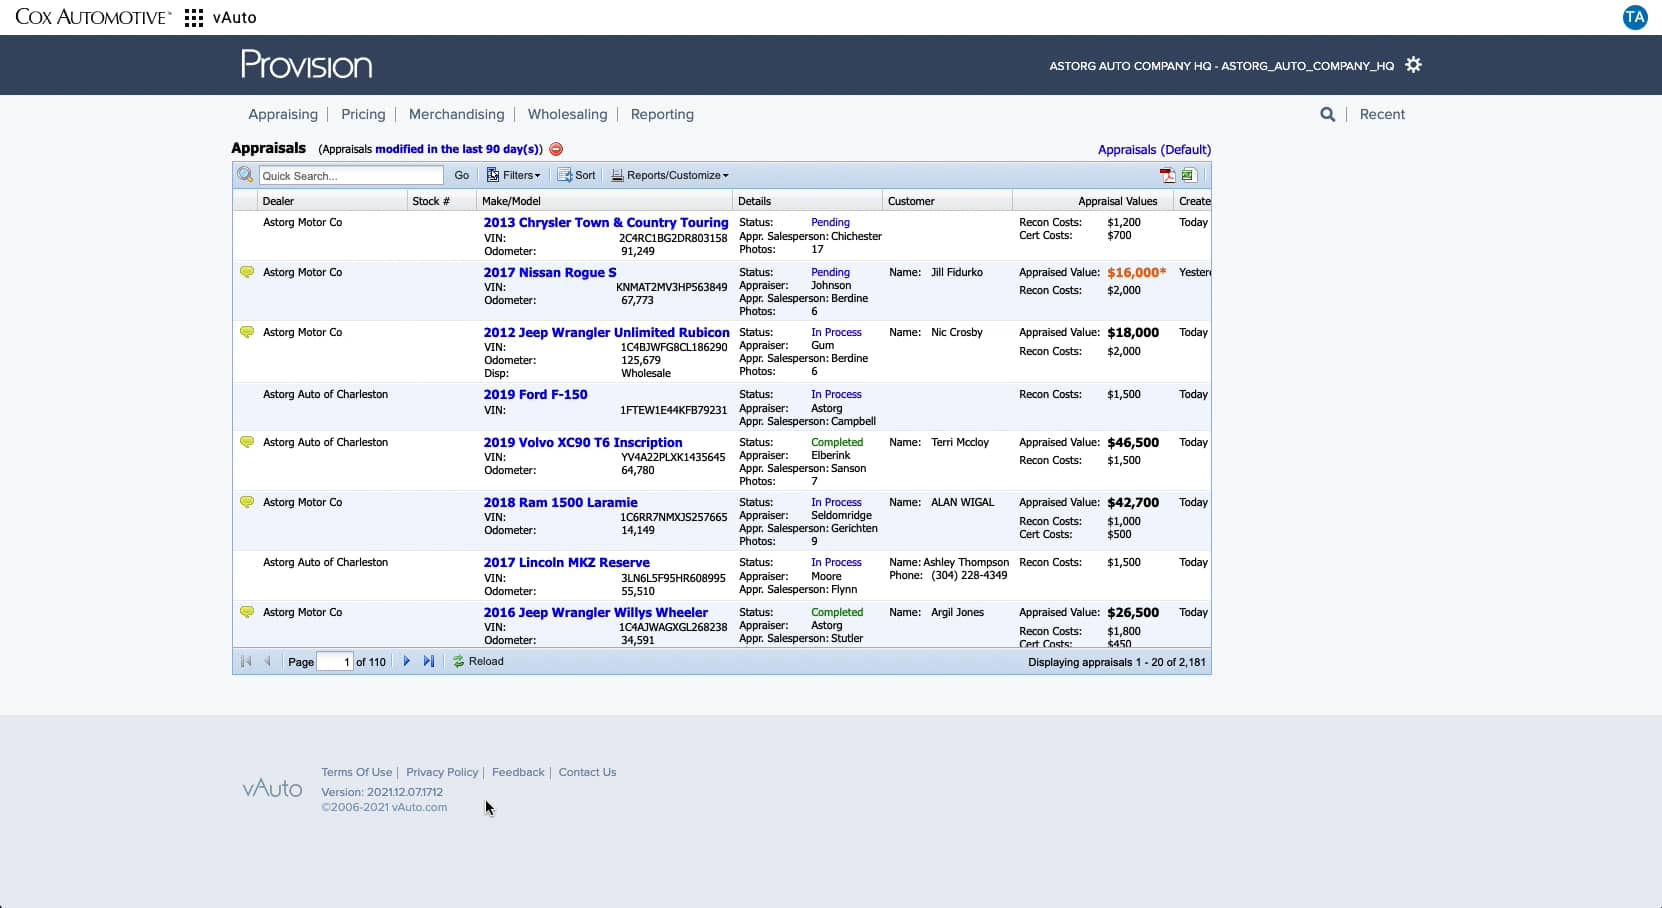Open the Reporting menu
Screen dimensions: 1662x908
[662, 115]
